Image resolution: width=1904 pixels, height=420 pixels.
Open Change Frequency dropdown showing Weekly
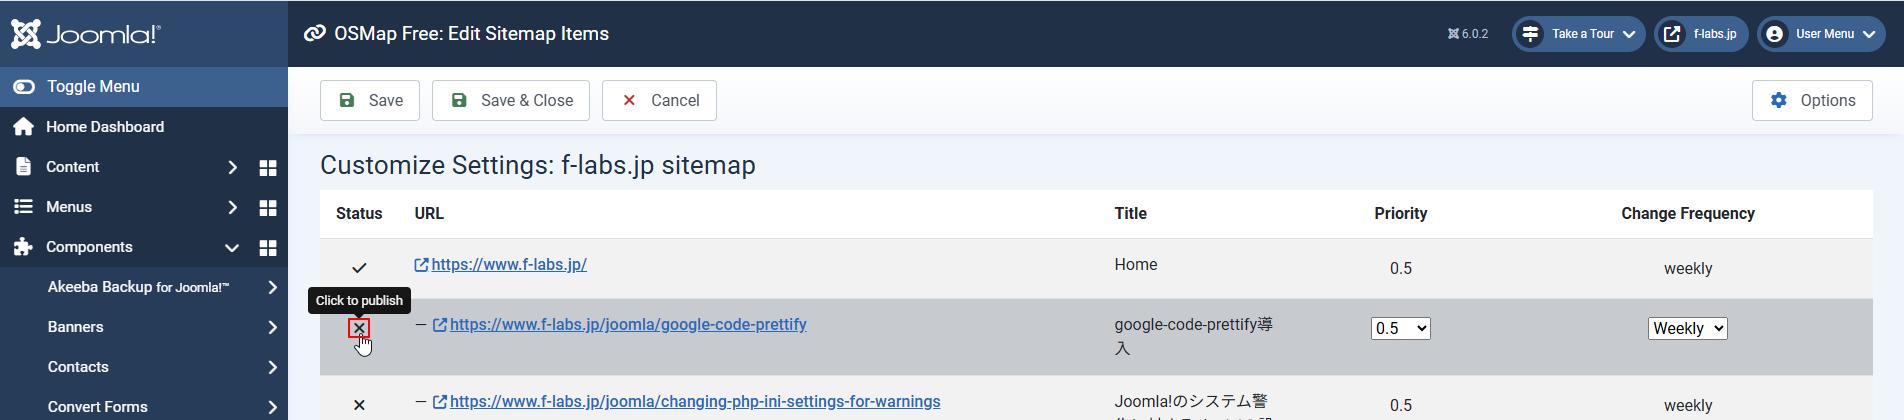[x=1687, y=328]
